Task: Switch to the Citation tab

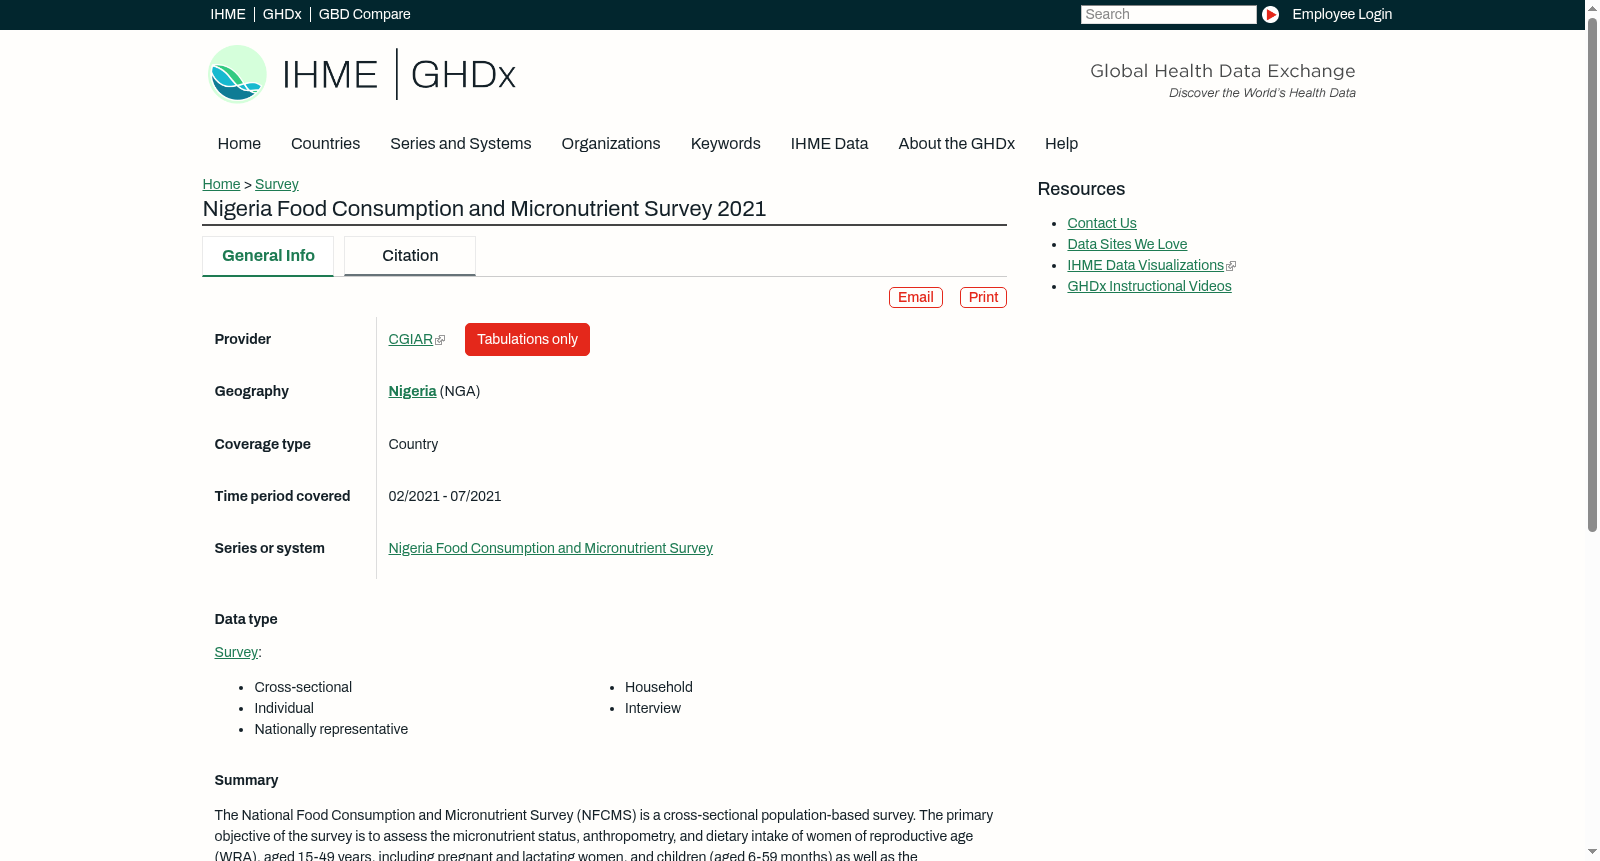Action: click(410, 256)
